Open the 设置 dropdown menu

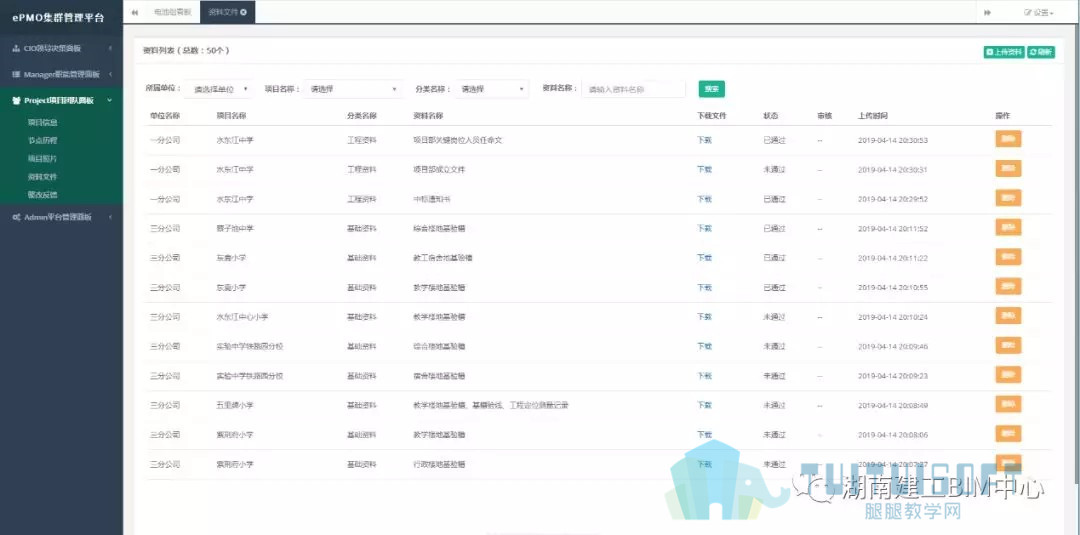pos(1039,12)
